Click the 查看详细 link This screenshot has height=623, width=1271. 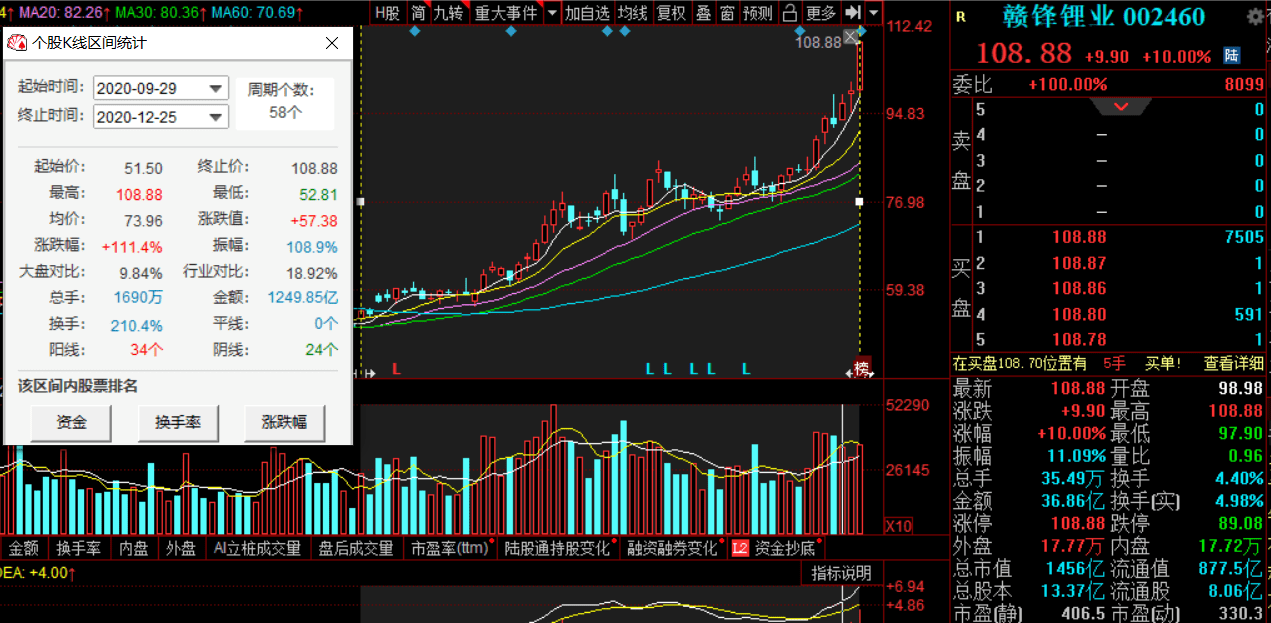(x=1233, y=364)
